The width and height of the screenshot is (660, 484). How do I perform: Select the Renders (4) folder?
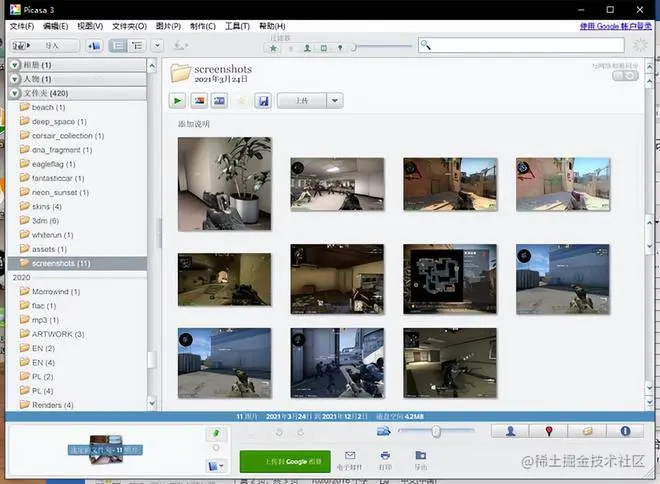[x=53, y=405]
